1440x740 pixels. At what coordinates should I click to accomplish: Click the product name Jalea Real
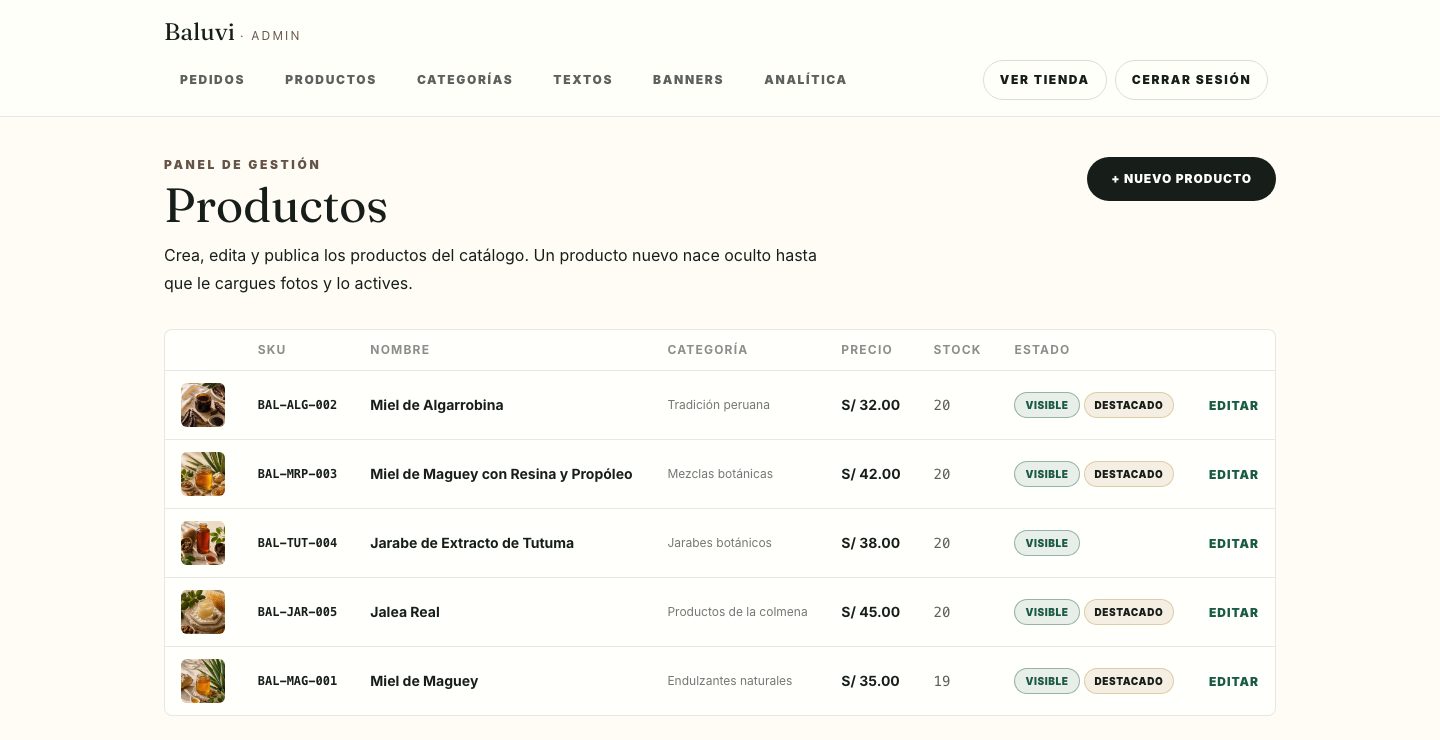(x=405, y=612)
